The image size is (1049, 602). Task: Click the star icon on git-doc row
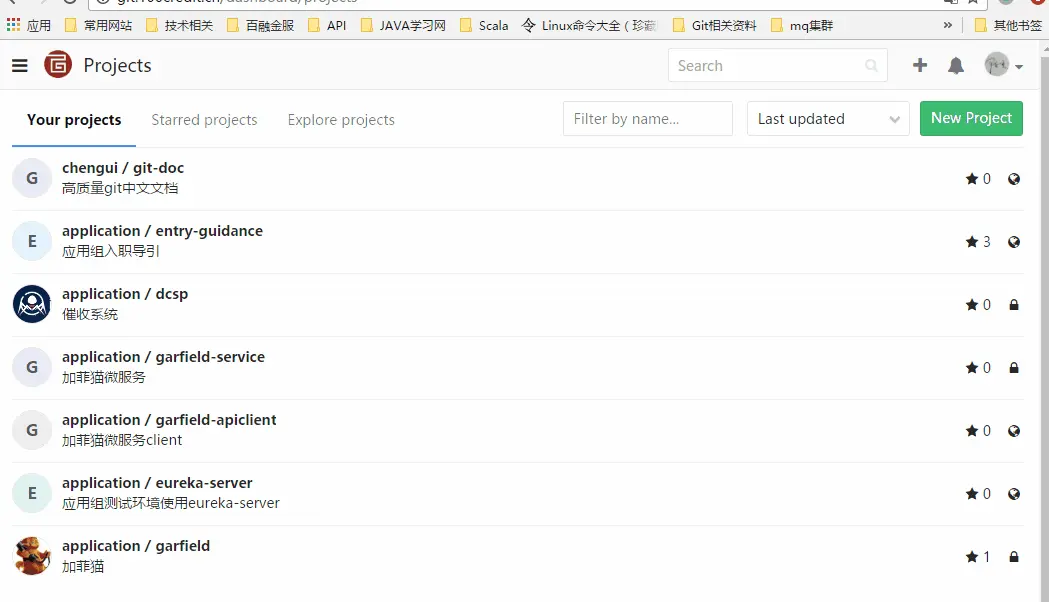971,179
